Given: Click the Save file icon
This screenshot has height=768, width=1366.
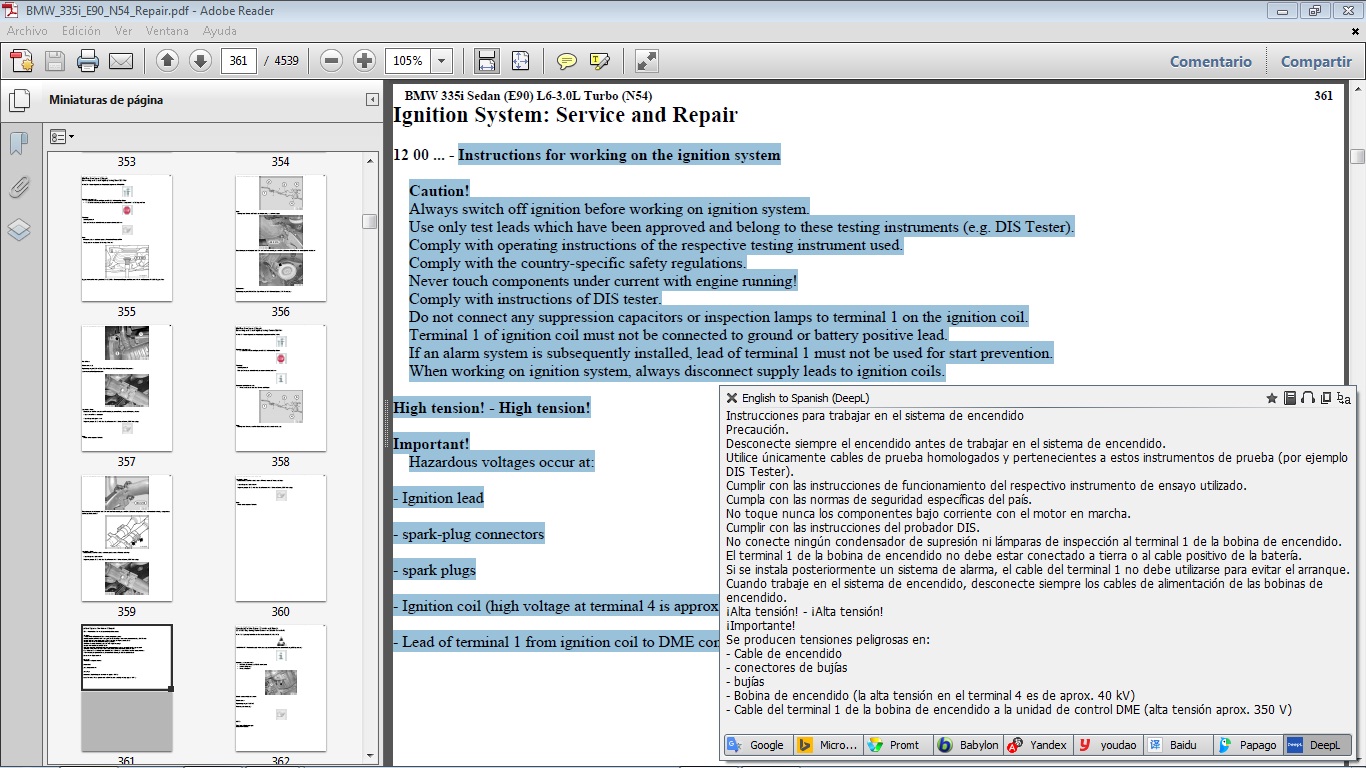Looking at the screenshot, I should click(x=55, y=61).
